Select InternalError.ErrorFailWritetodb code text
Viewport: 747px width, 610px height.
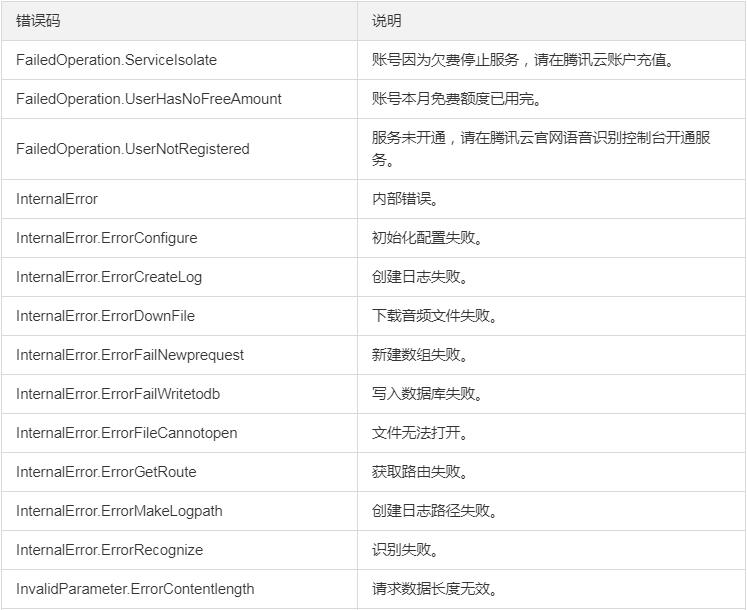tap(118, 394)
